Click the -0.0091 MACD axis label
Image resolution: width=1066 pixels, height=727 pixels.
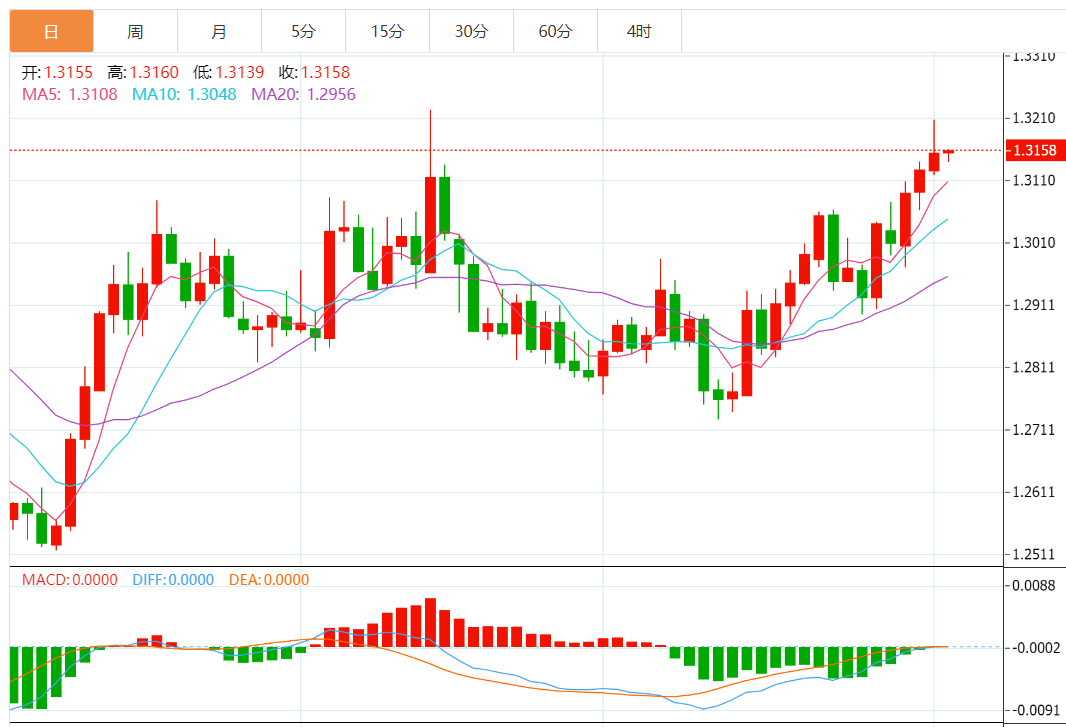(1035, 710)
